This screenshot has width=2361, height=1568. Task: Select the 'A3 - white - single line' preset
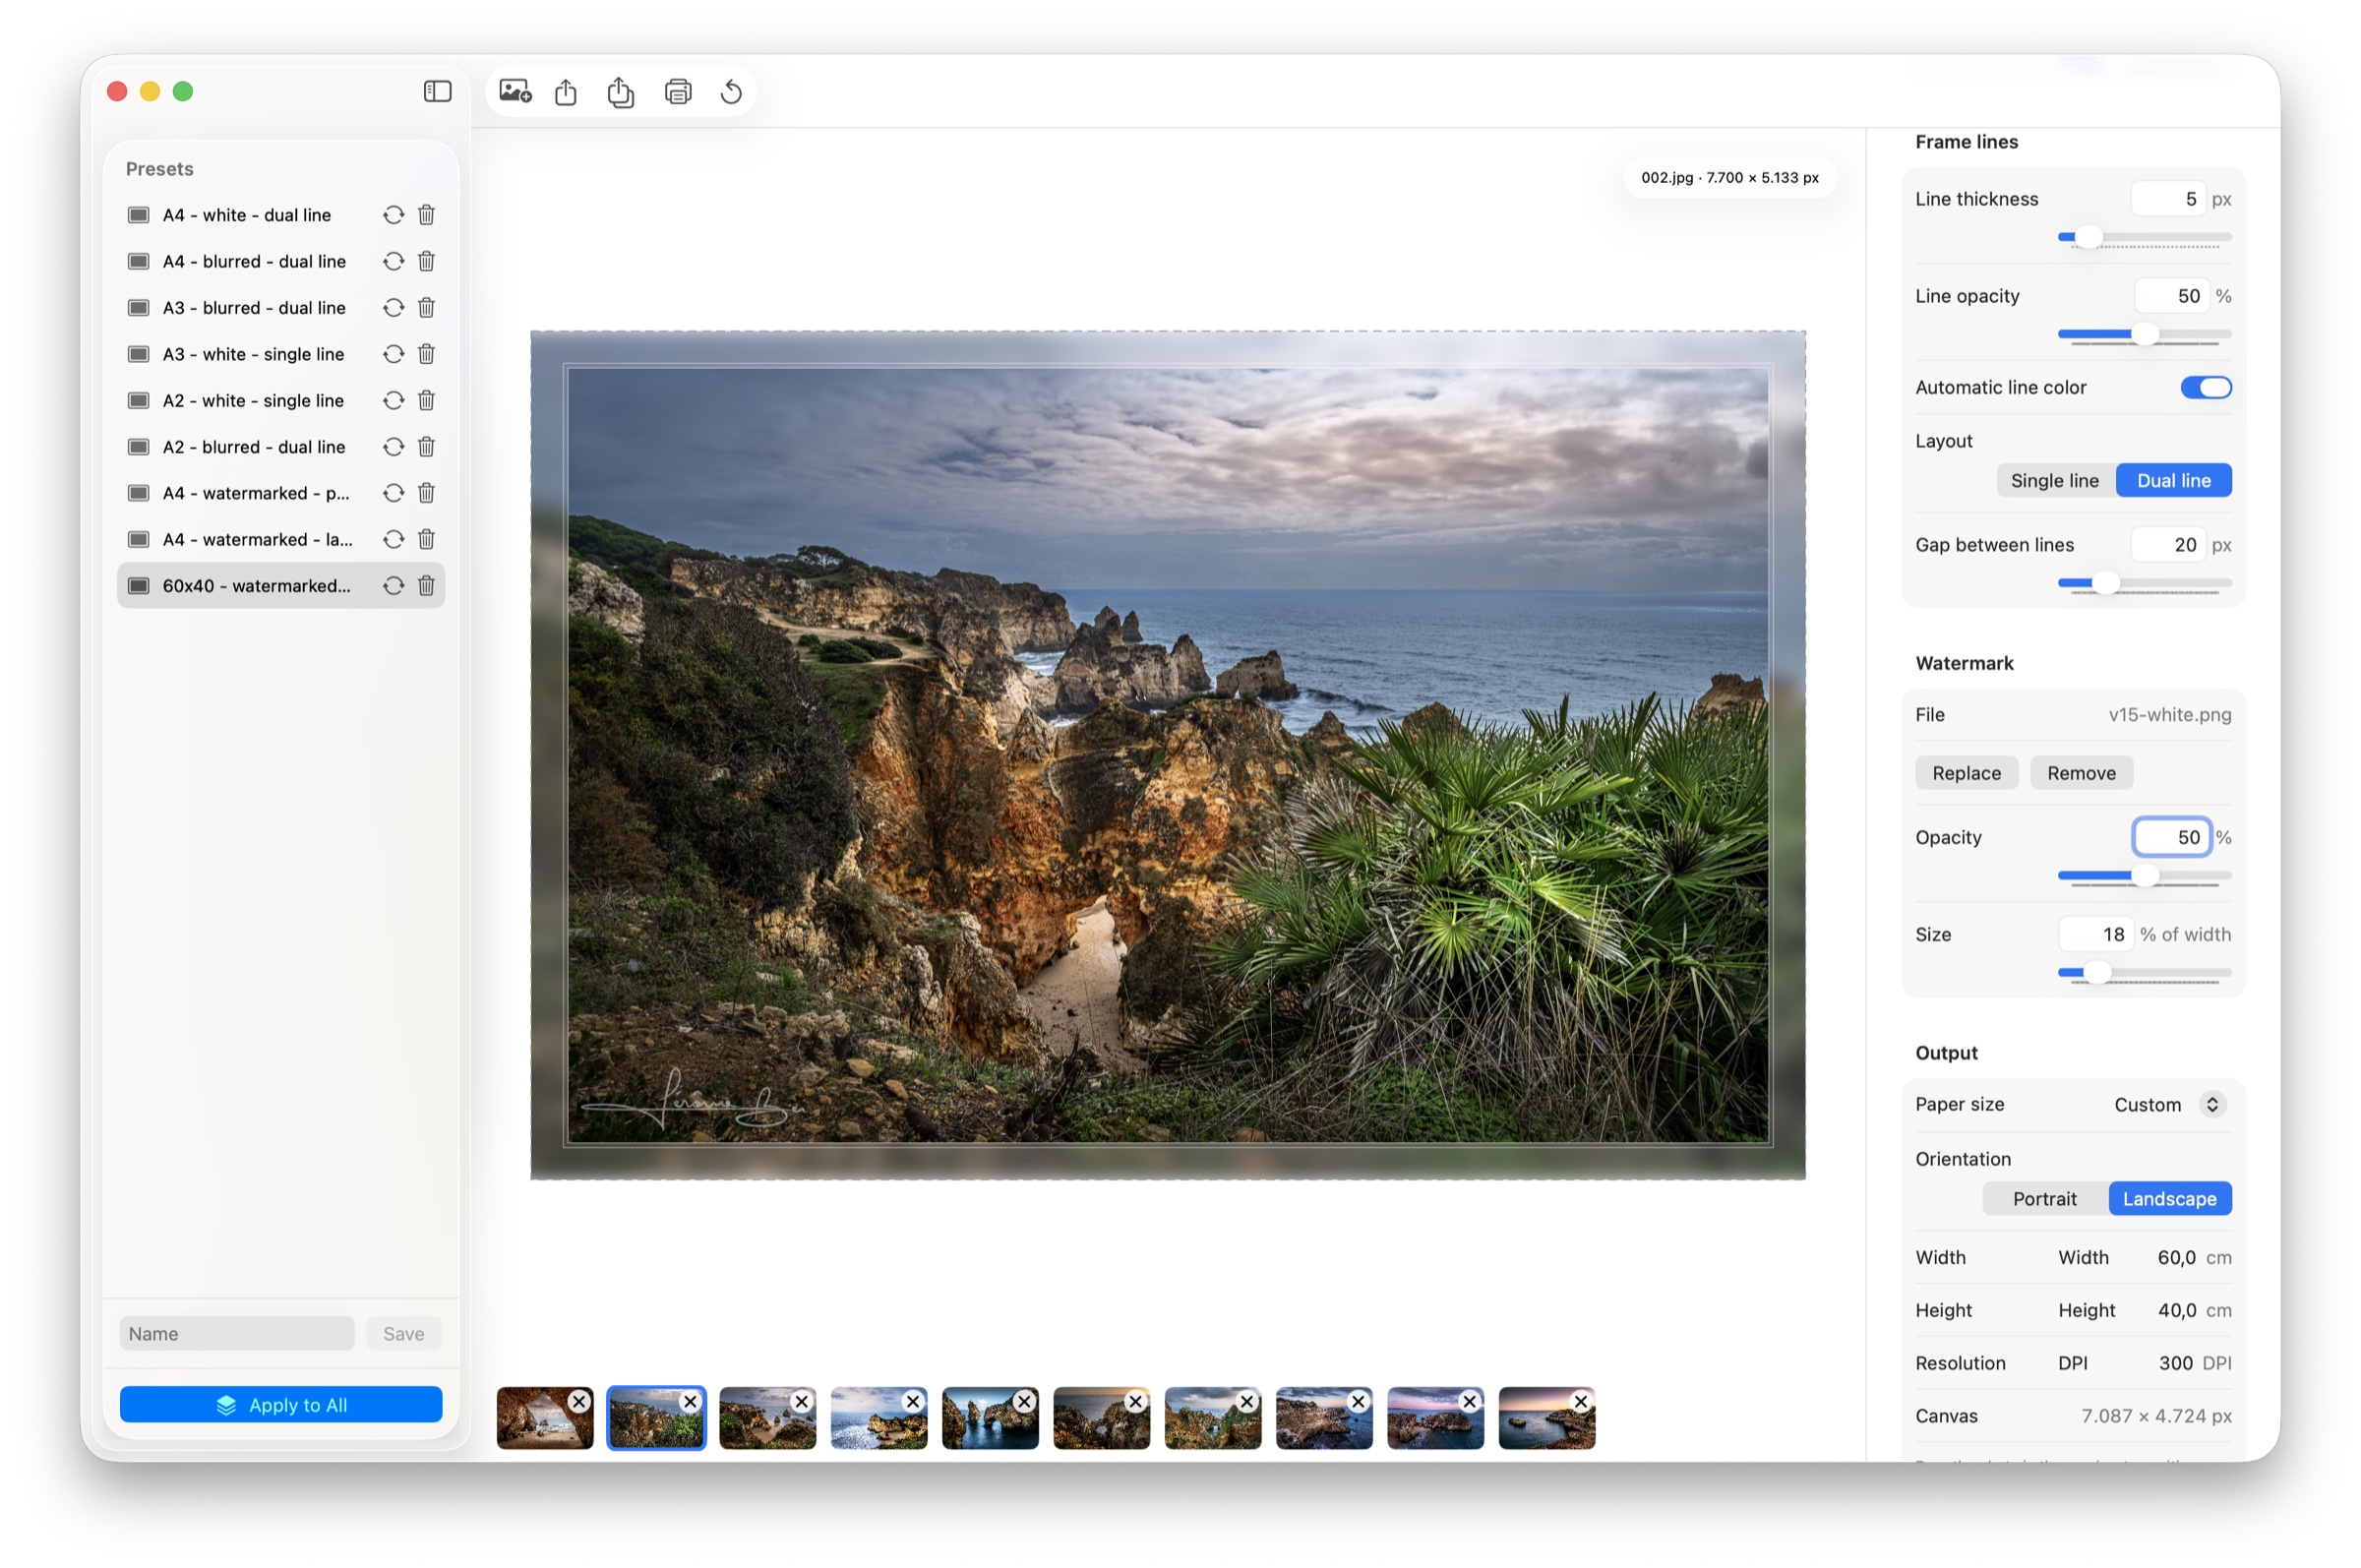(281, 354)
